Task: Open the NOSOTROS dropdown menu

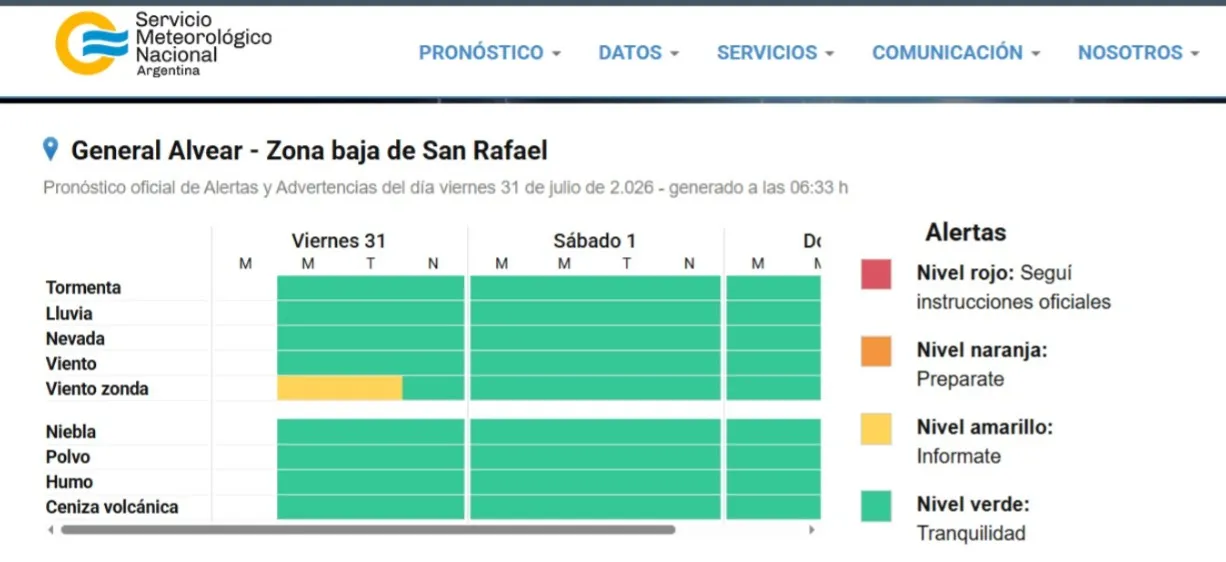Action: point(1138,53)
